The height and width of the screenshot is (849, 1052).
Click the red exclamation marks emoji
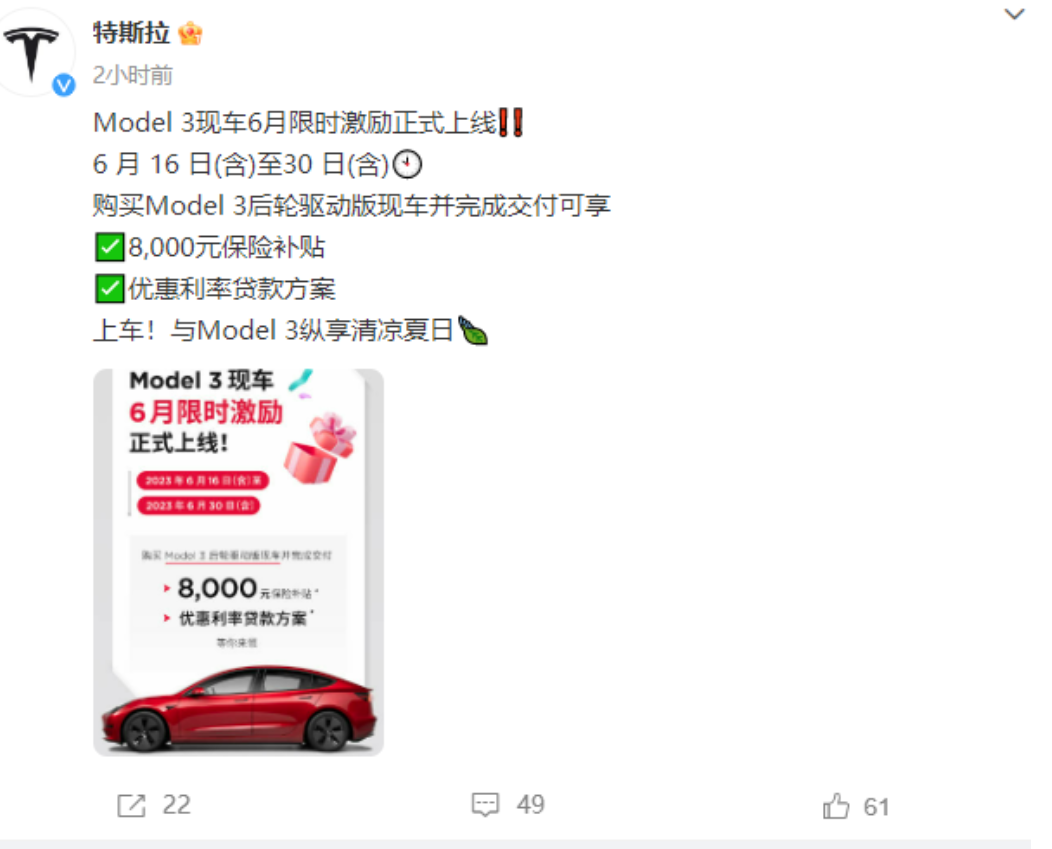pyautogui.click(x=511, y=123)
